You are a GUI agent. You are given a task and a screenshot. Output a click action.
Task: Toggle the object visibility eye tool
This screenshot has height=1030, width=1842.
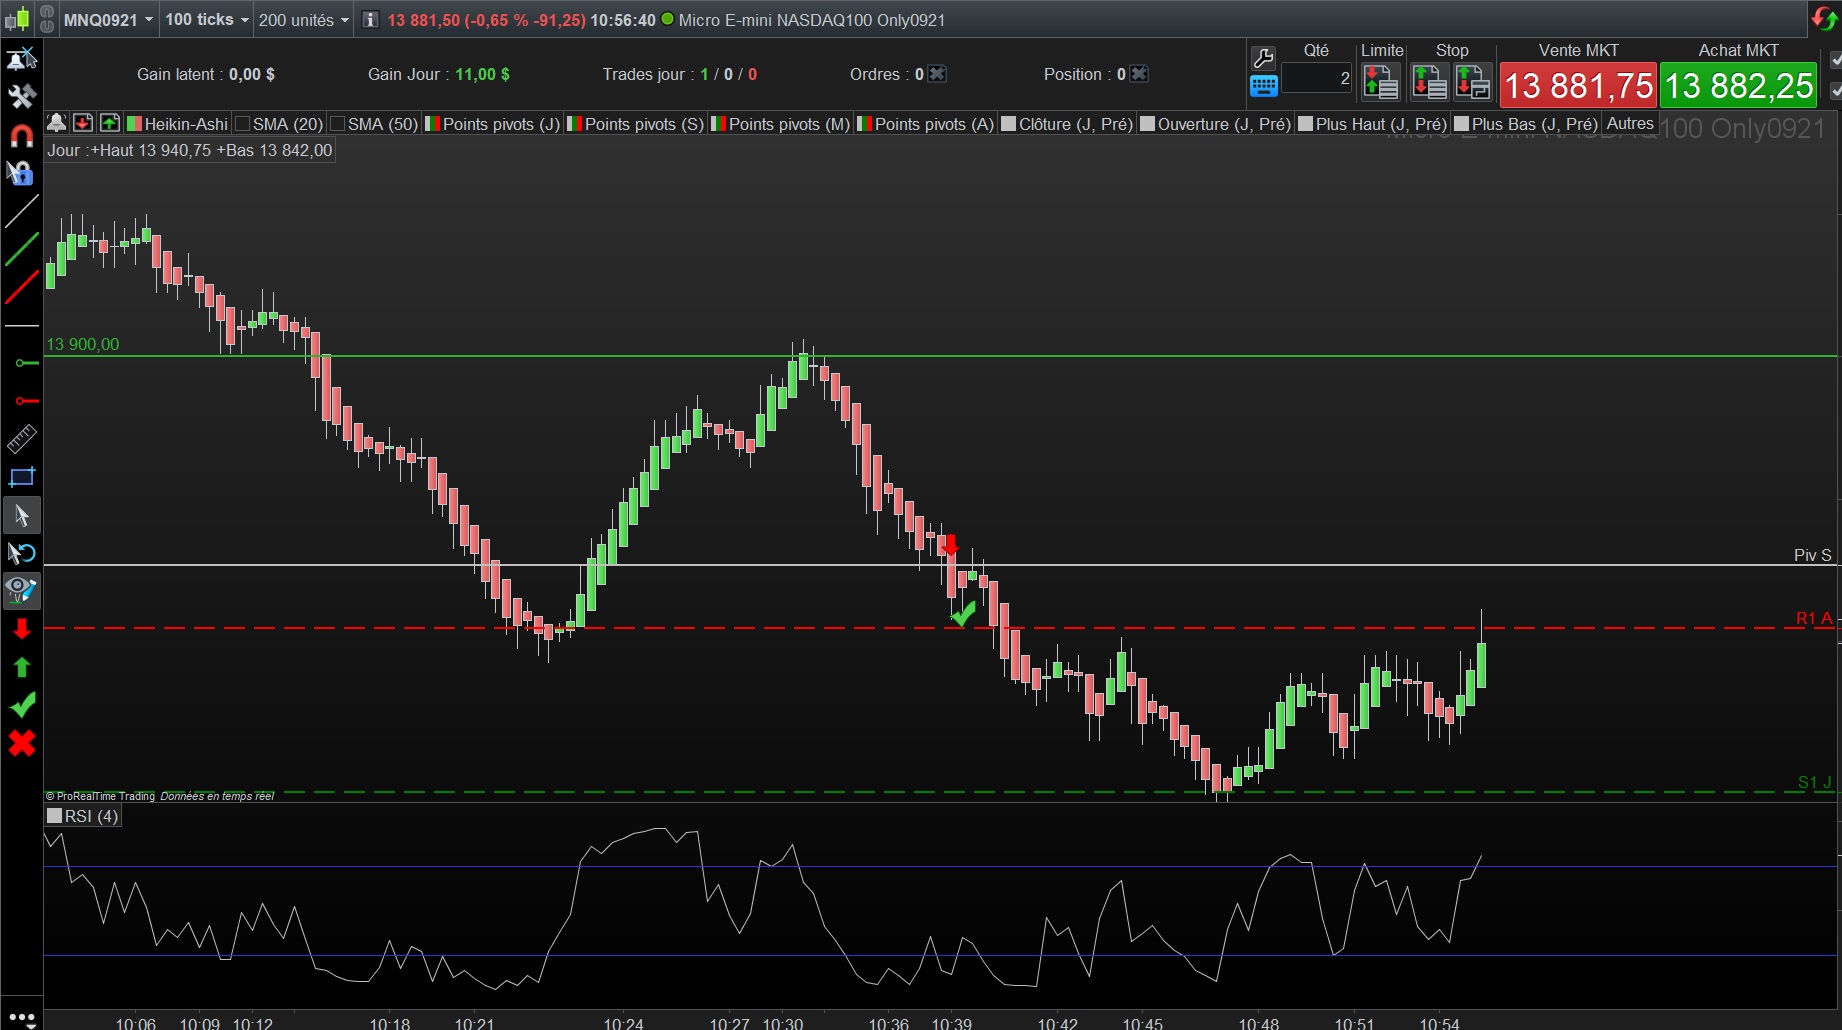point(21,590)
